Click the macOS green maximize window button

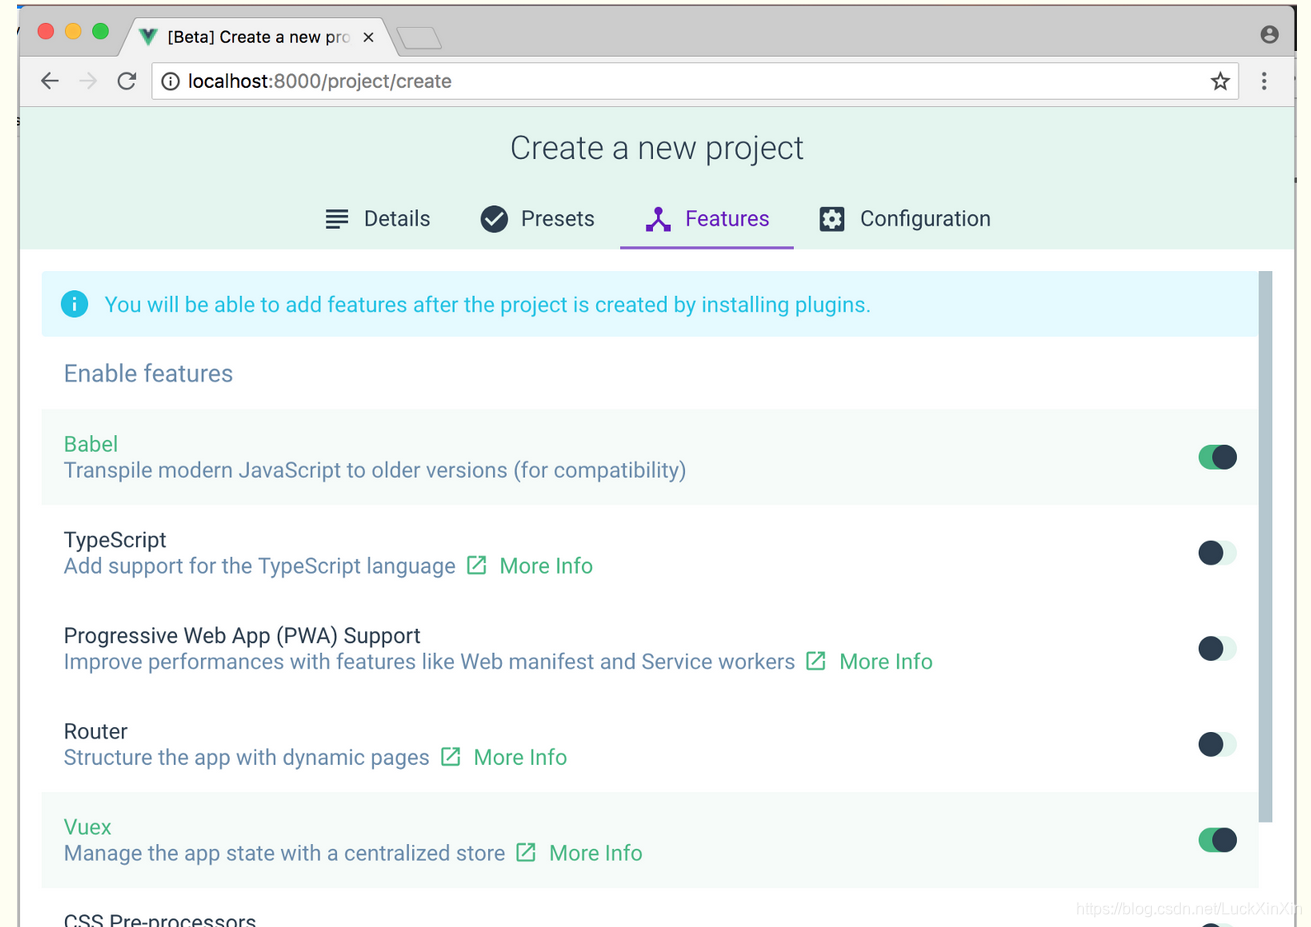100,31
